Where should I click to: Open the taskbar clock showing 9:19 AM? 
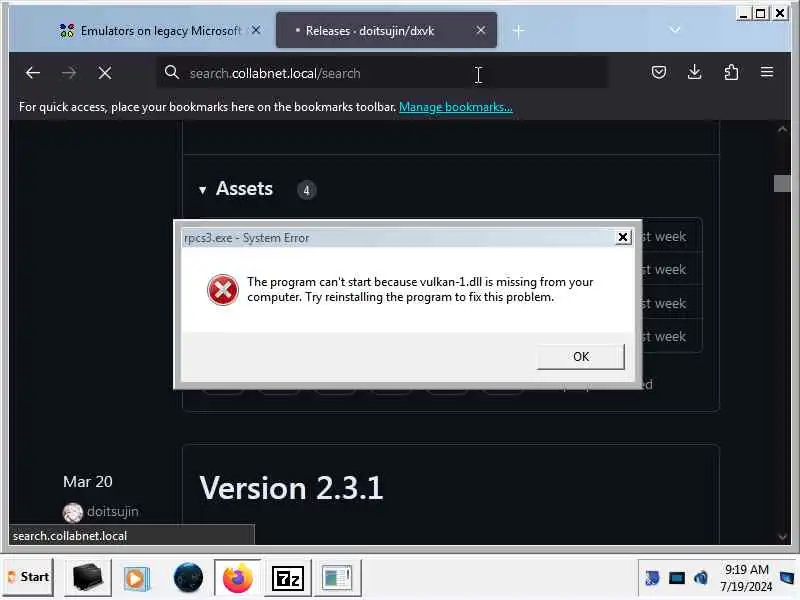[x=746, y=578]
